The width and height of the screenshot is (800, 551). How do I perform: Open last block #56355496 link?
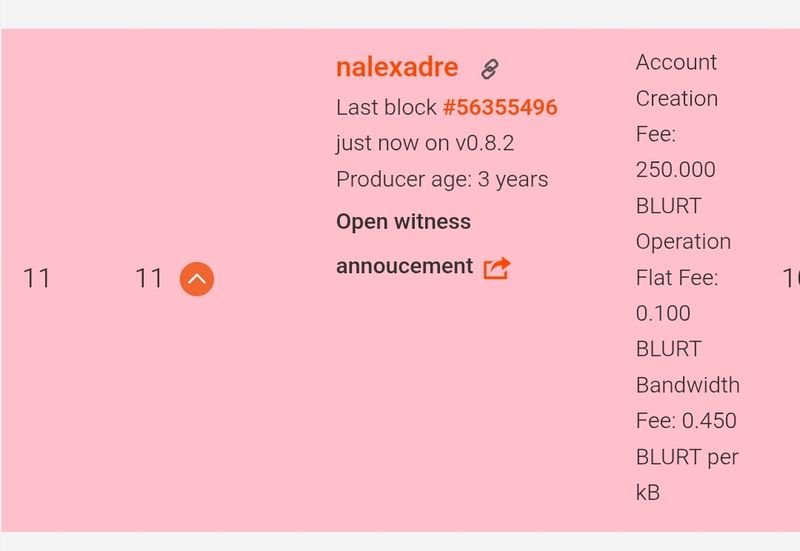(x=500, y=107)
